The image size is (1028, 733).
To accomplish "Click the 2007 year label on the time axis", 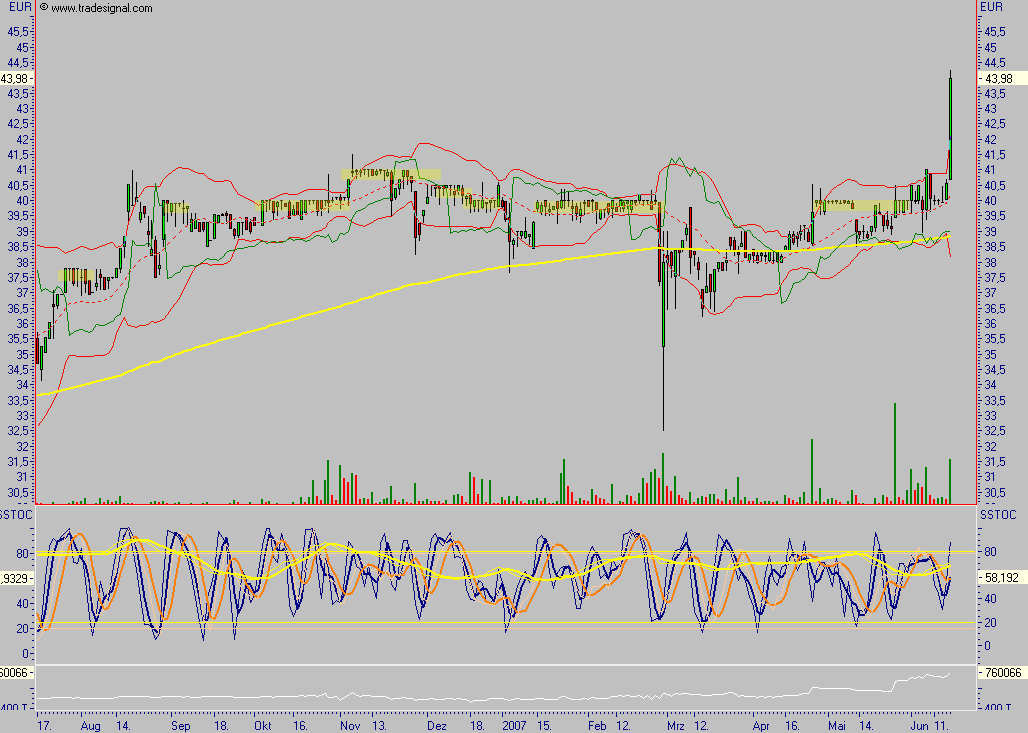I will pyautogui.click(x=514, y=724).
